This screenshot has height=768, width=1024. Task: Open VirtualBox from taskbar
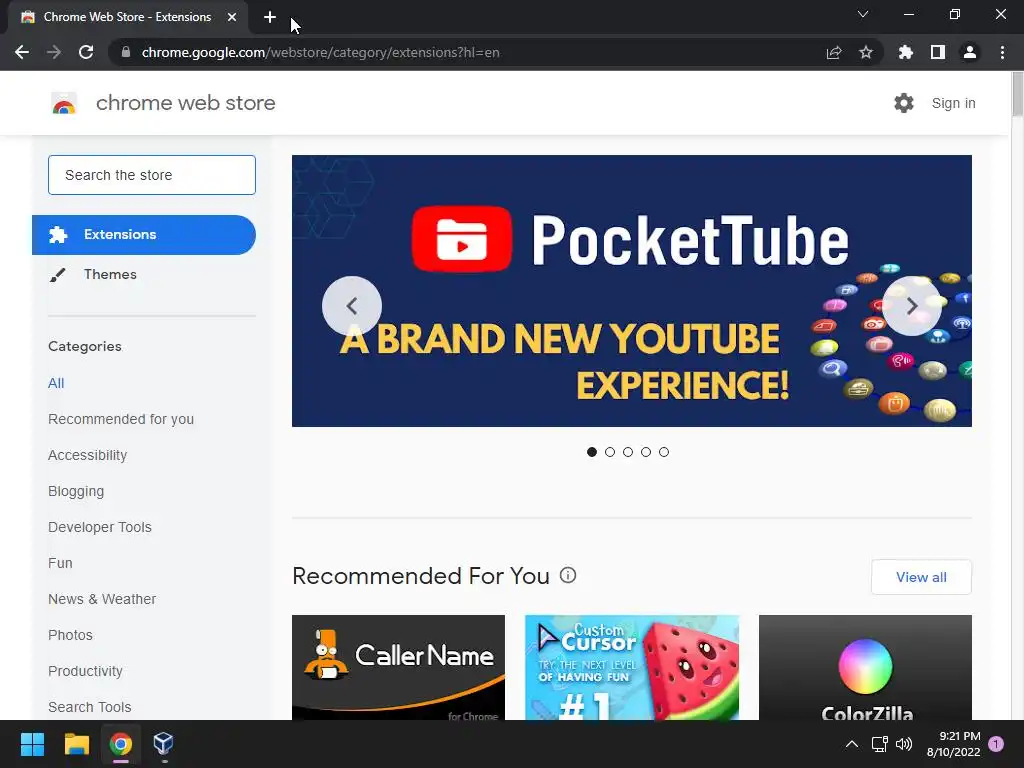click(163, 744)
